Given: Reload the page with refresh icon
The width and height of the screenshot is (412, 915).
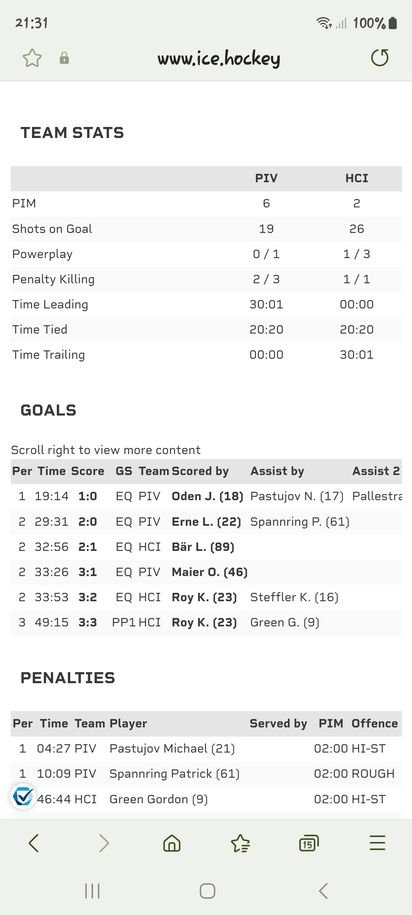Looking at the screenshot, I should point(379,57).
